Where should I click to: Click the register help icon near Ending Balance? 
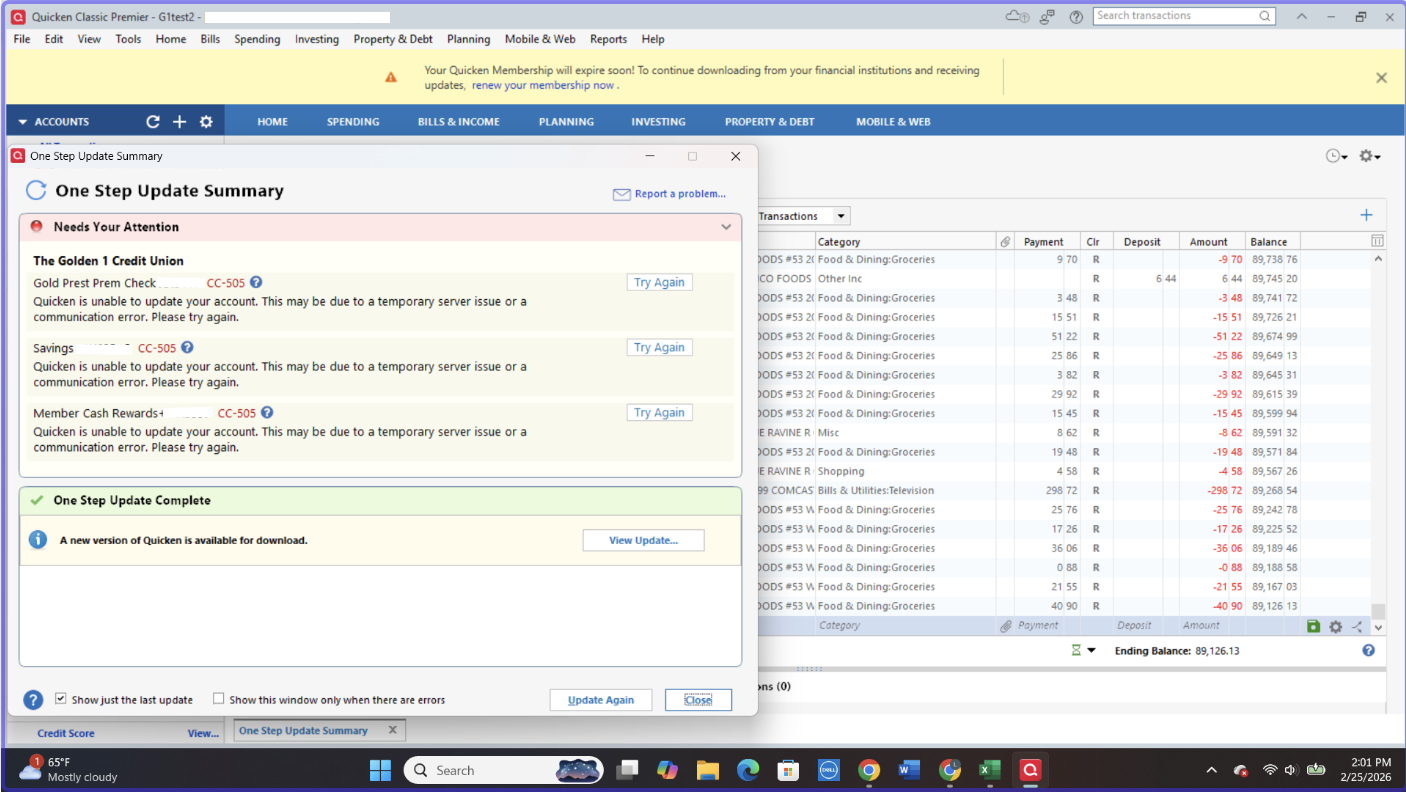[x=1368, y=650]
